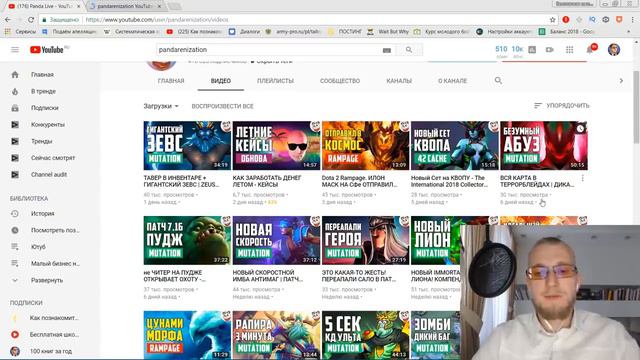Open video title ТАВЕР В ИНВЕНТАРЕ
The width and height of the screenshot is (640, 360).
coord(182,181)
